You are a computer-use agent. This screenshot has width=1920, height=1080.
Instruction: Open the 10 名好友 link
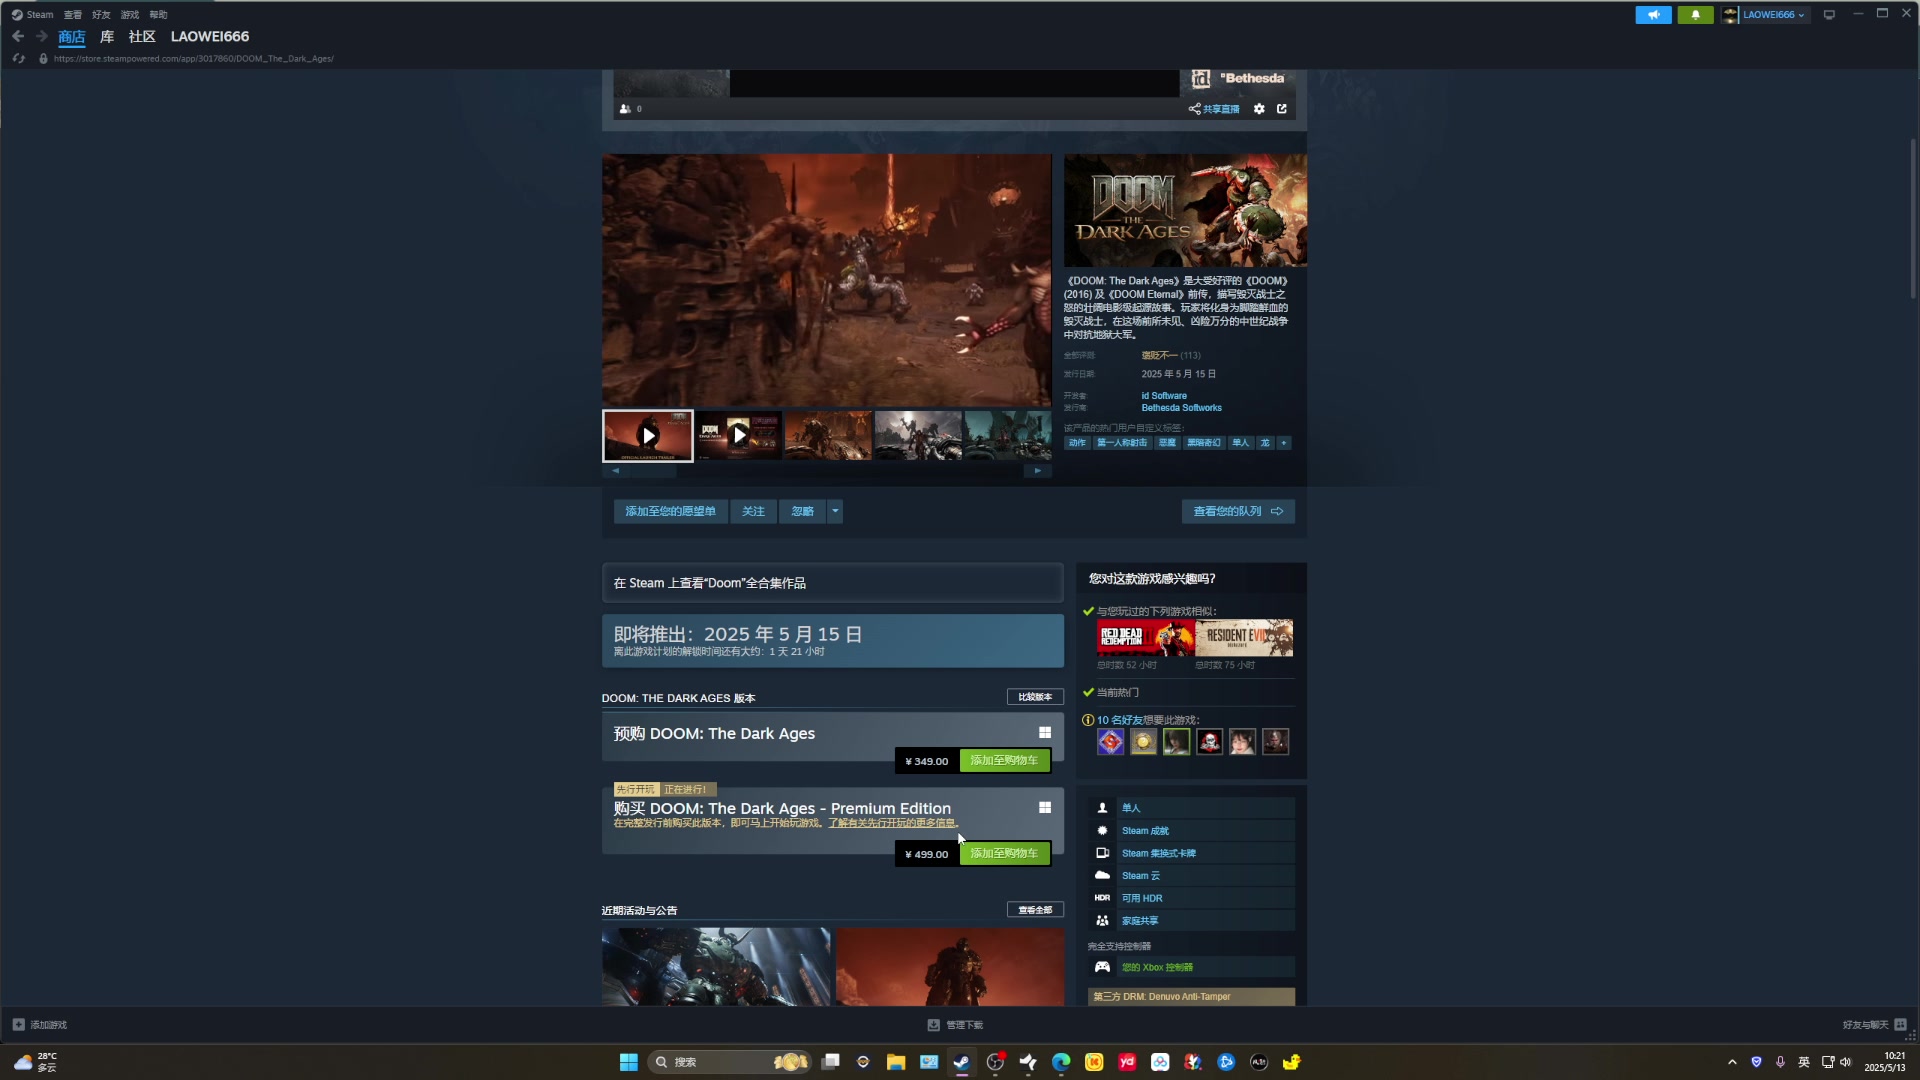1119,720
